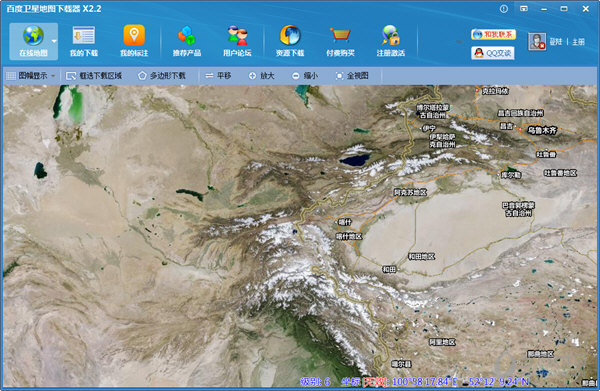The width and height of the screenshot is (600, 391).
Task: Click the 登录 login link
Action: click(556, 42)
